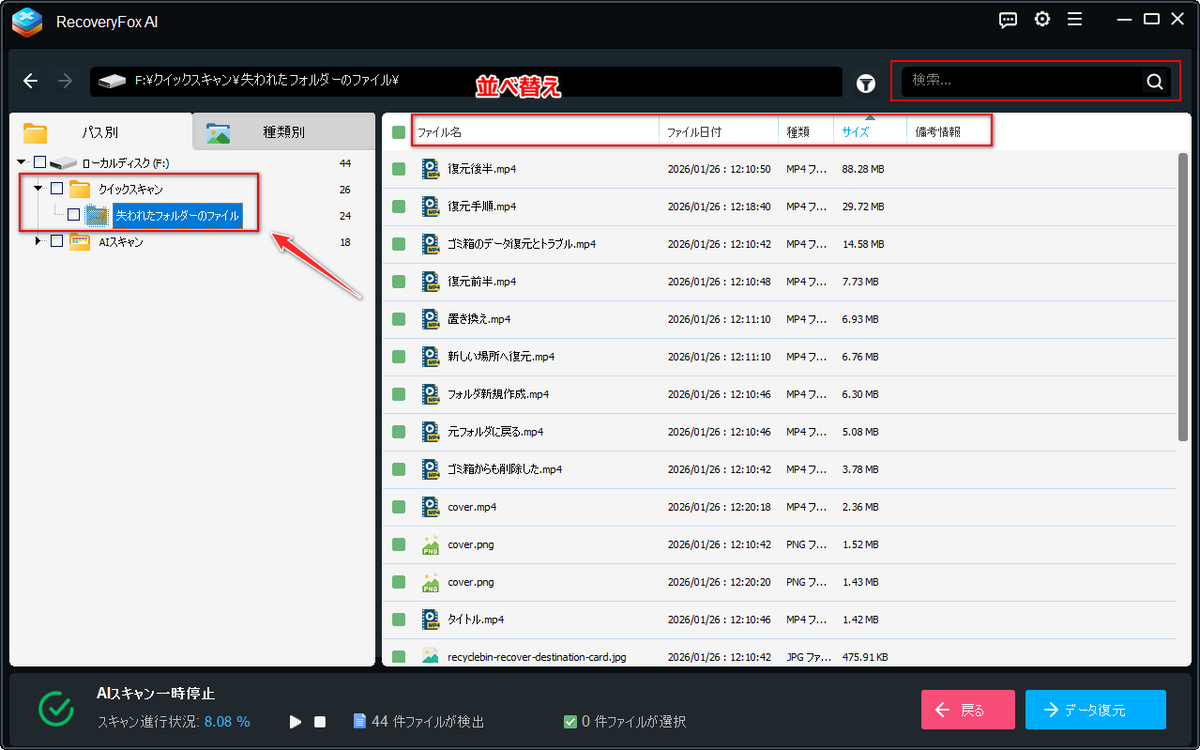The height and width of the screenshot is (750, 1200).
Task: Click PNG icon of 1.43 MB cover.png
Action: [x=430, y=582]
